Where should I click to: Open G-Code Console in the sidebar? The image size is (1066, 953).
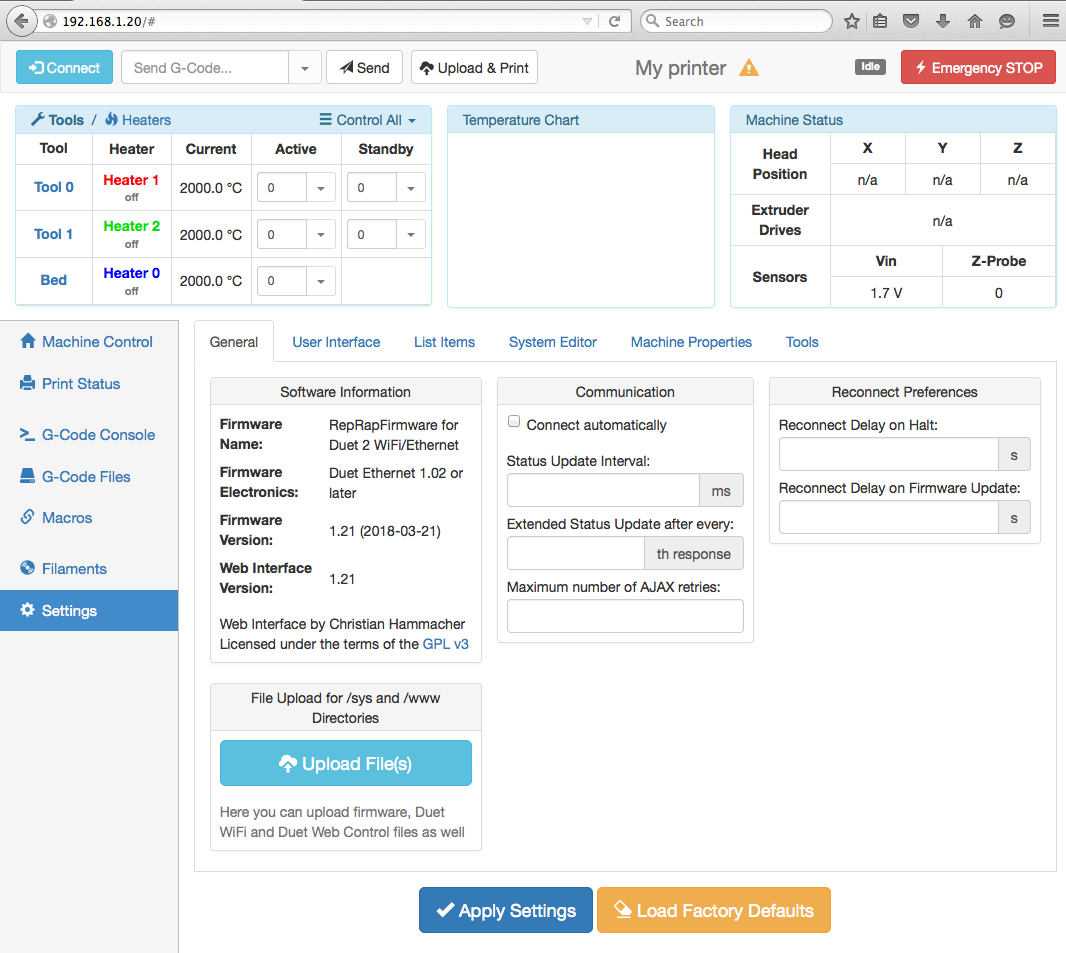[98, 435]
